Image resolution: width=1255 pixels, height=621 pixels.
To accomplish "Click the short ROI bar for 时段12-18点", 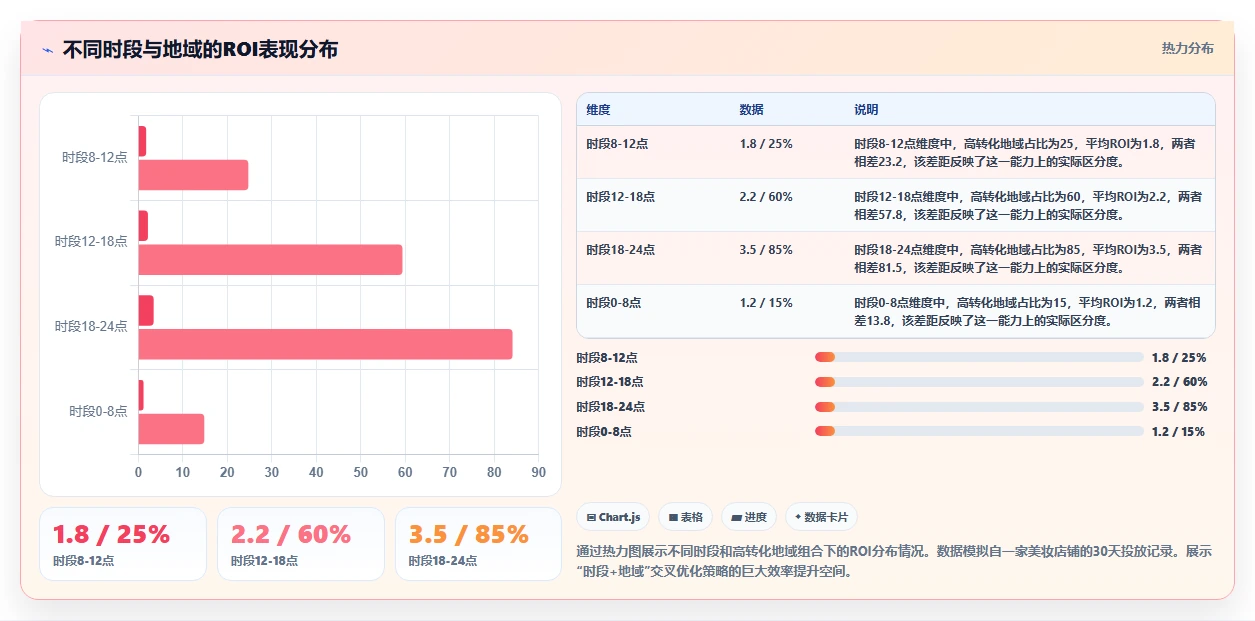I will pos(143,226).
